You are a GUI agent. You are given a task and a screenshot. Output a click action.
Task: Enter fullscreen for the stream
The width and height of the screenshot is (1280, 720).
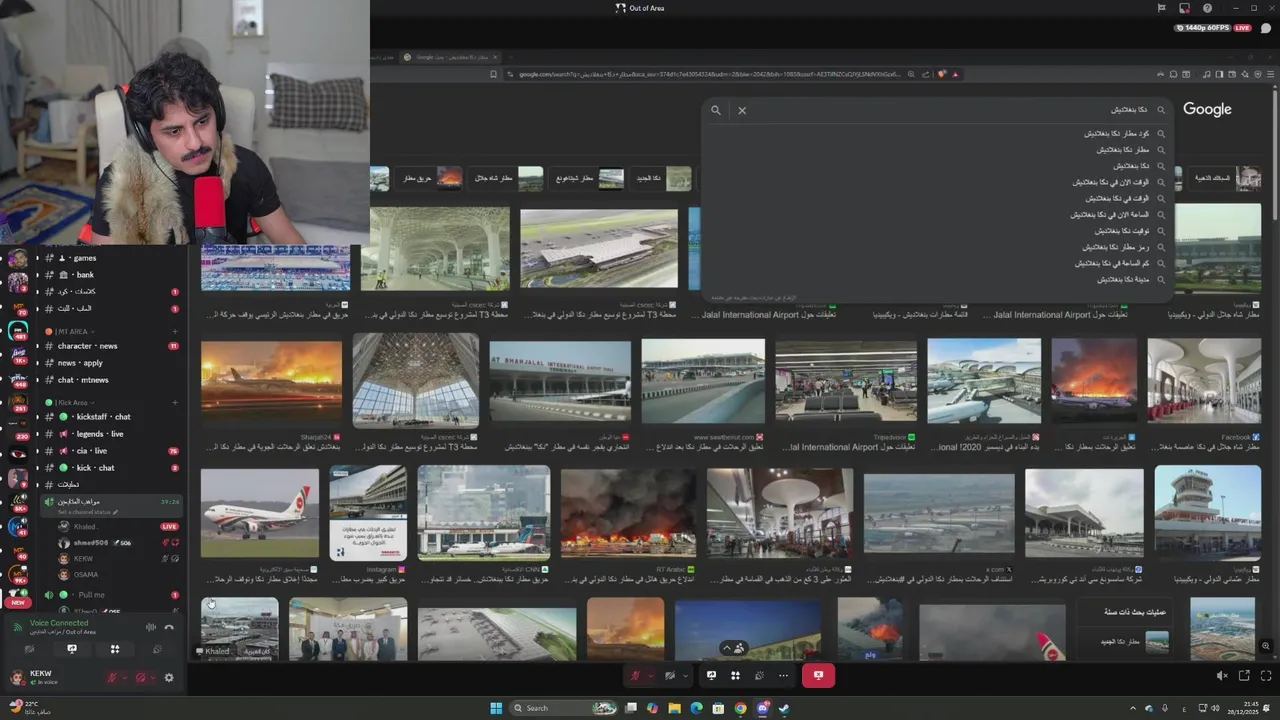click(1266, 676)
